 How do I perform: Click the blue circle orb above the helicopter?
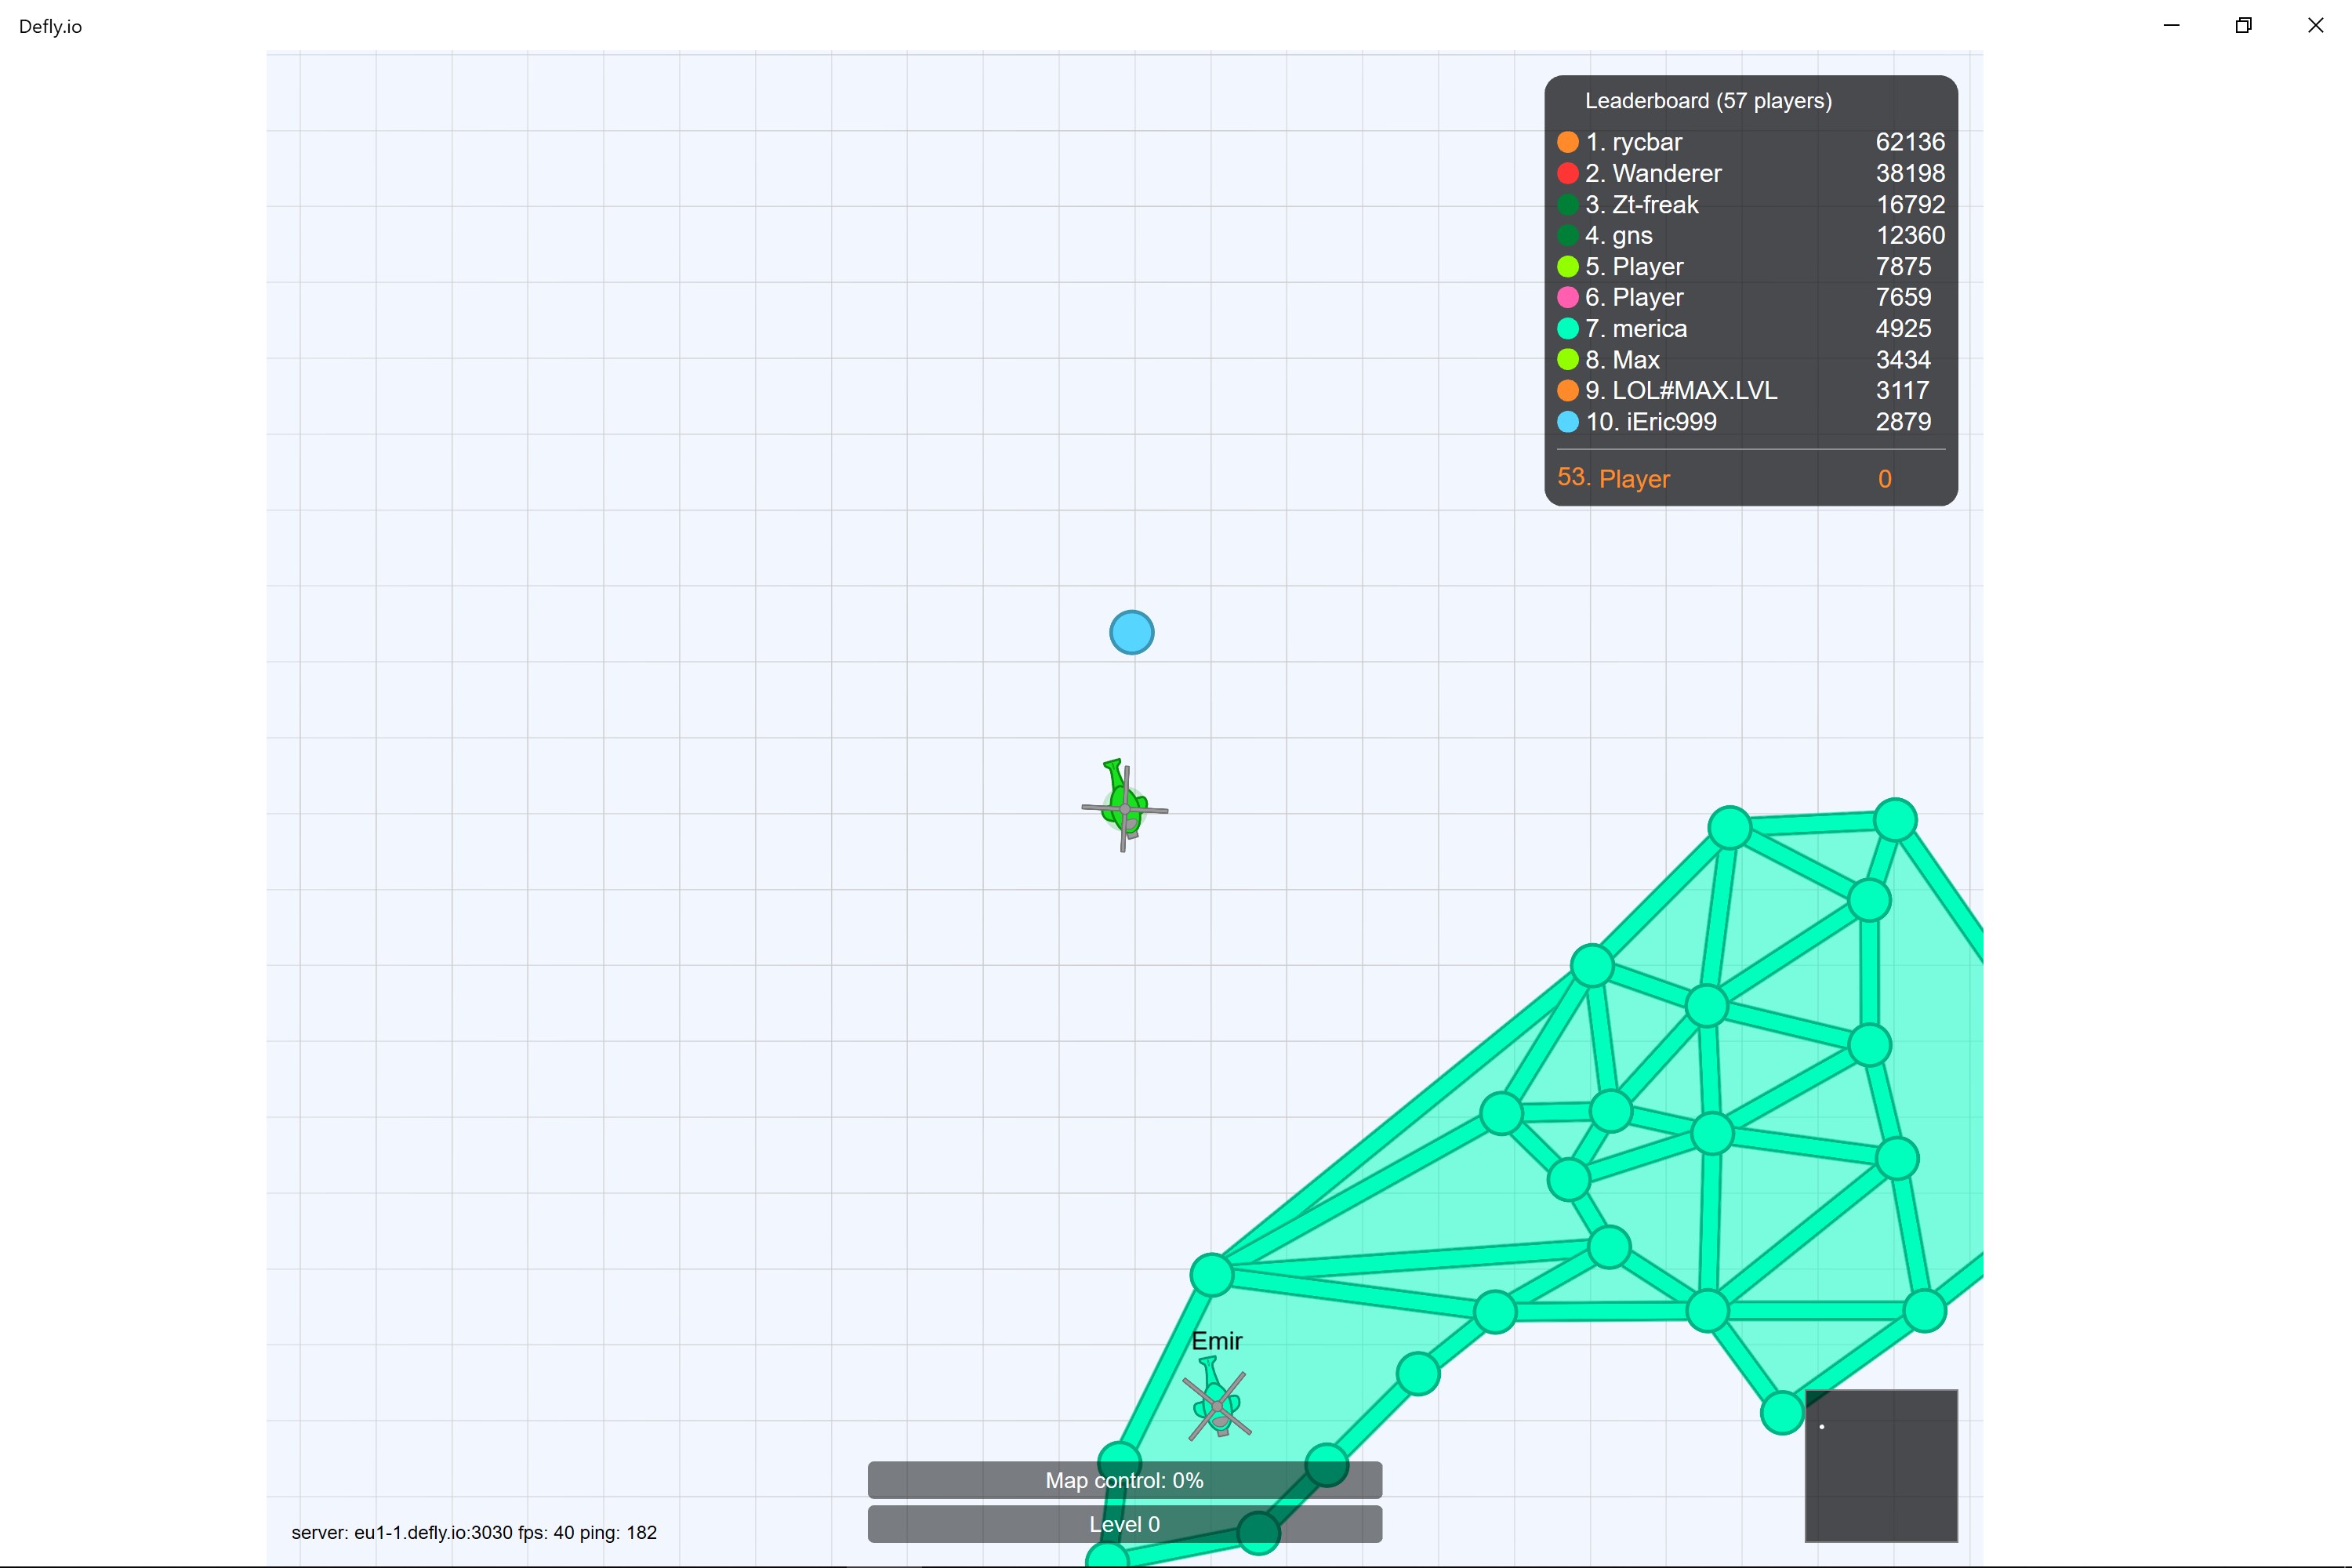pyautogui.click(x=1131, y=633)
